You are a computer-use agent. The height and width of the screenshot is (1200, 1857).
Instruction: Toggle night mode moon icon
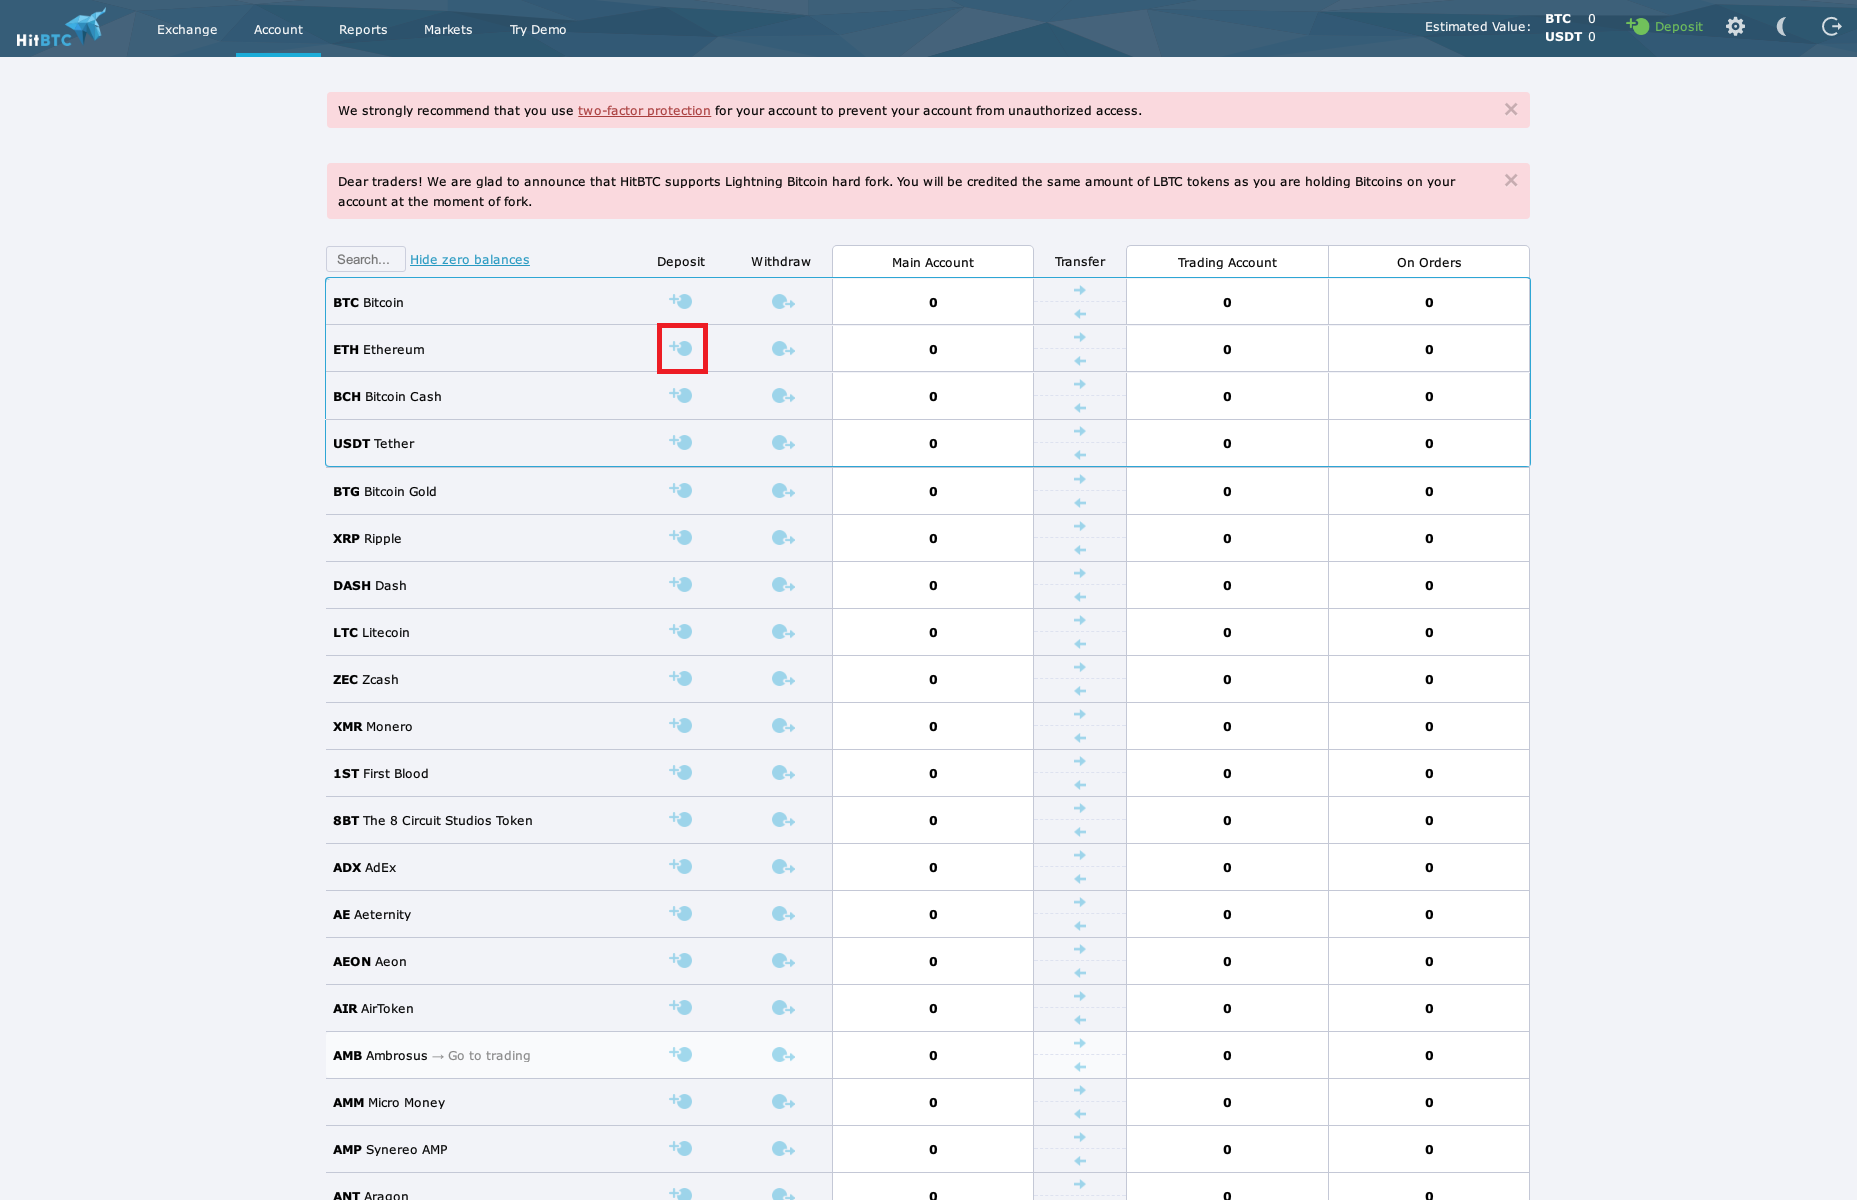(1782, 27)
